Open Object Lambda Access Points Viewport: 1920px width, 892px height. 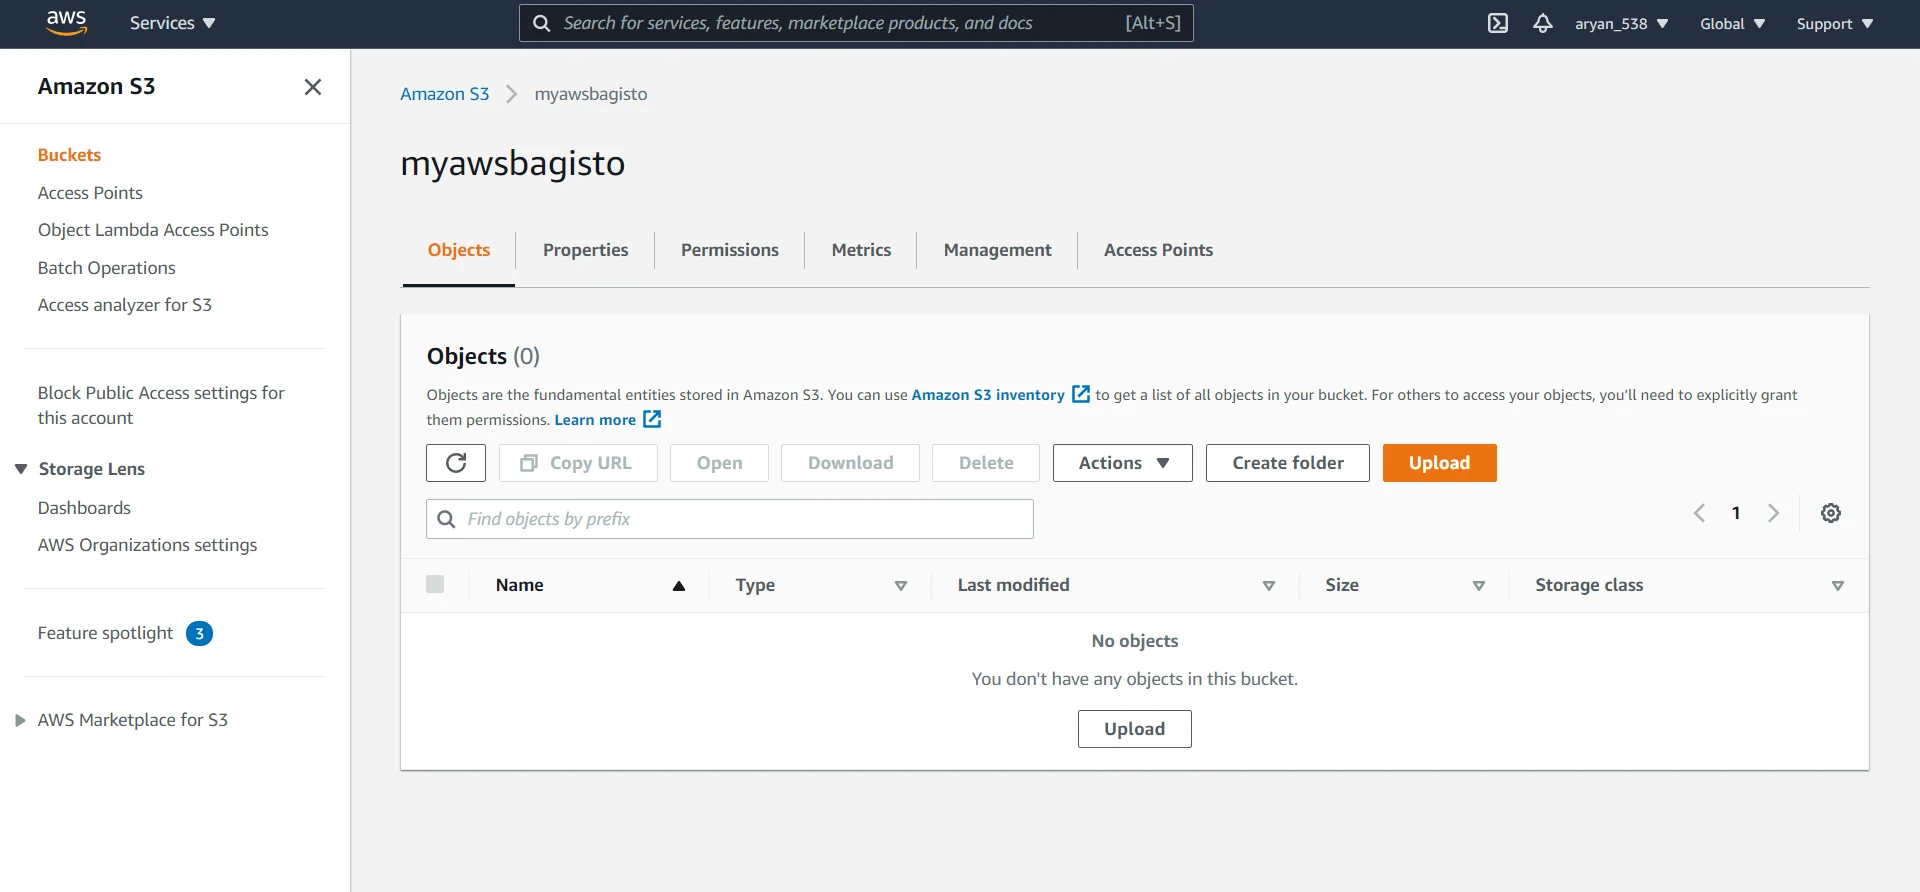[x=153, y=230]
